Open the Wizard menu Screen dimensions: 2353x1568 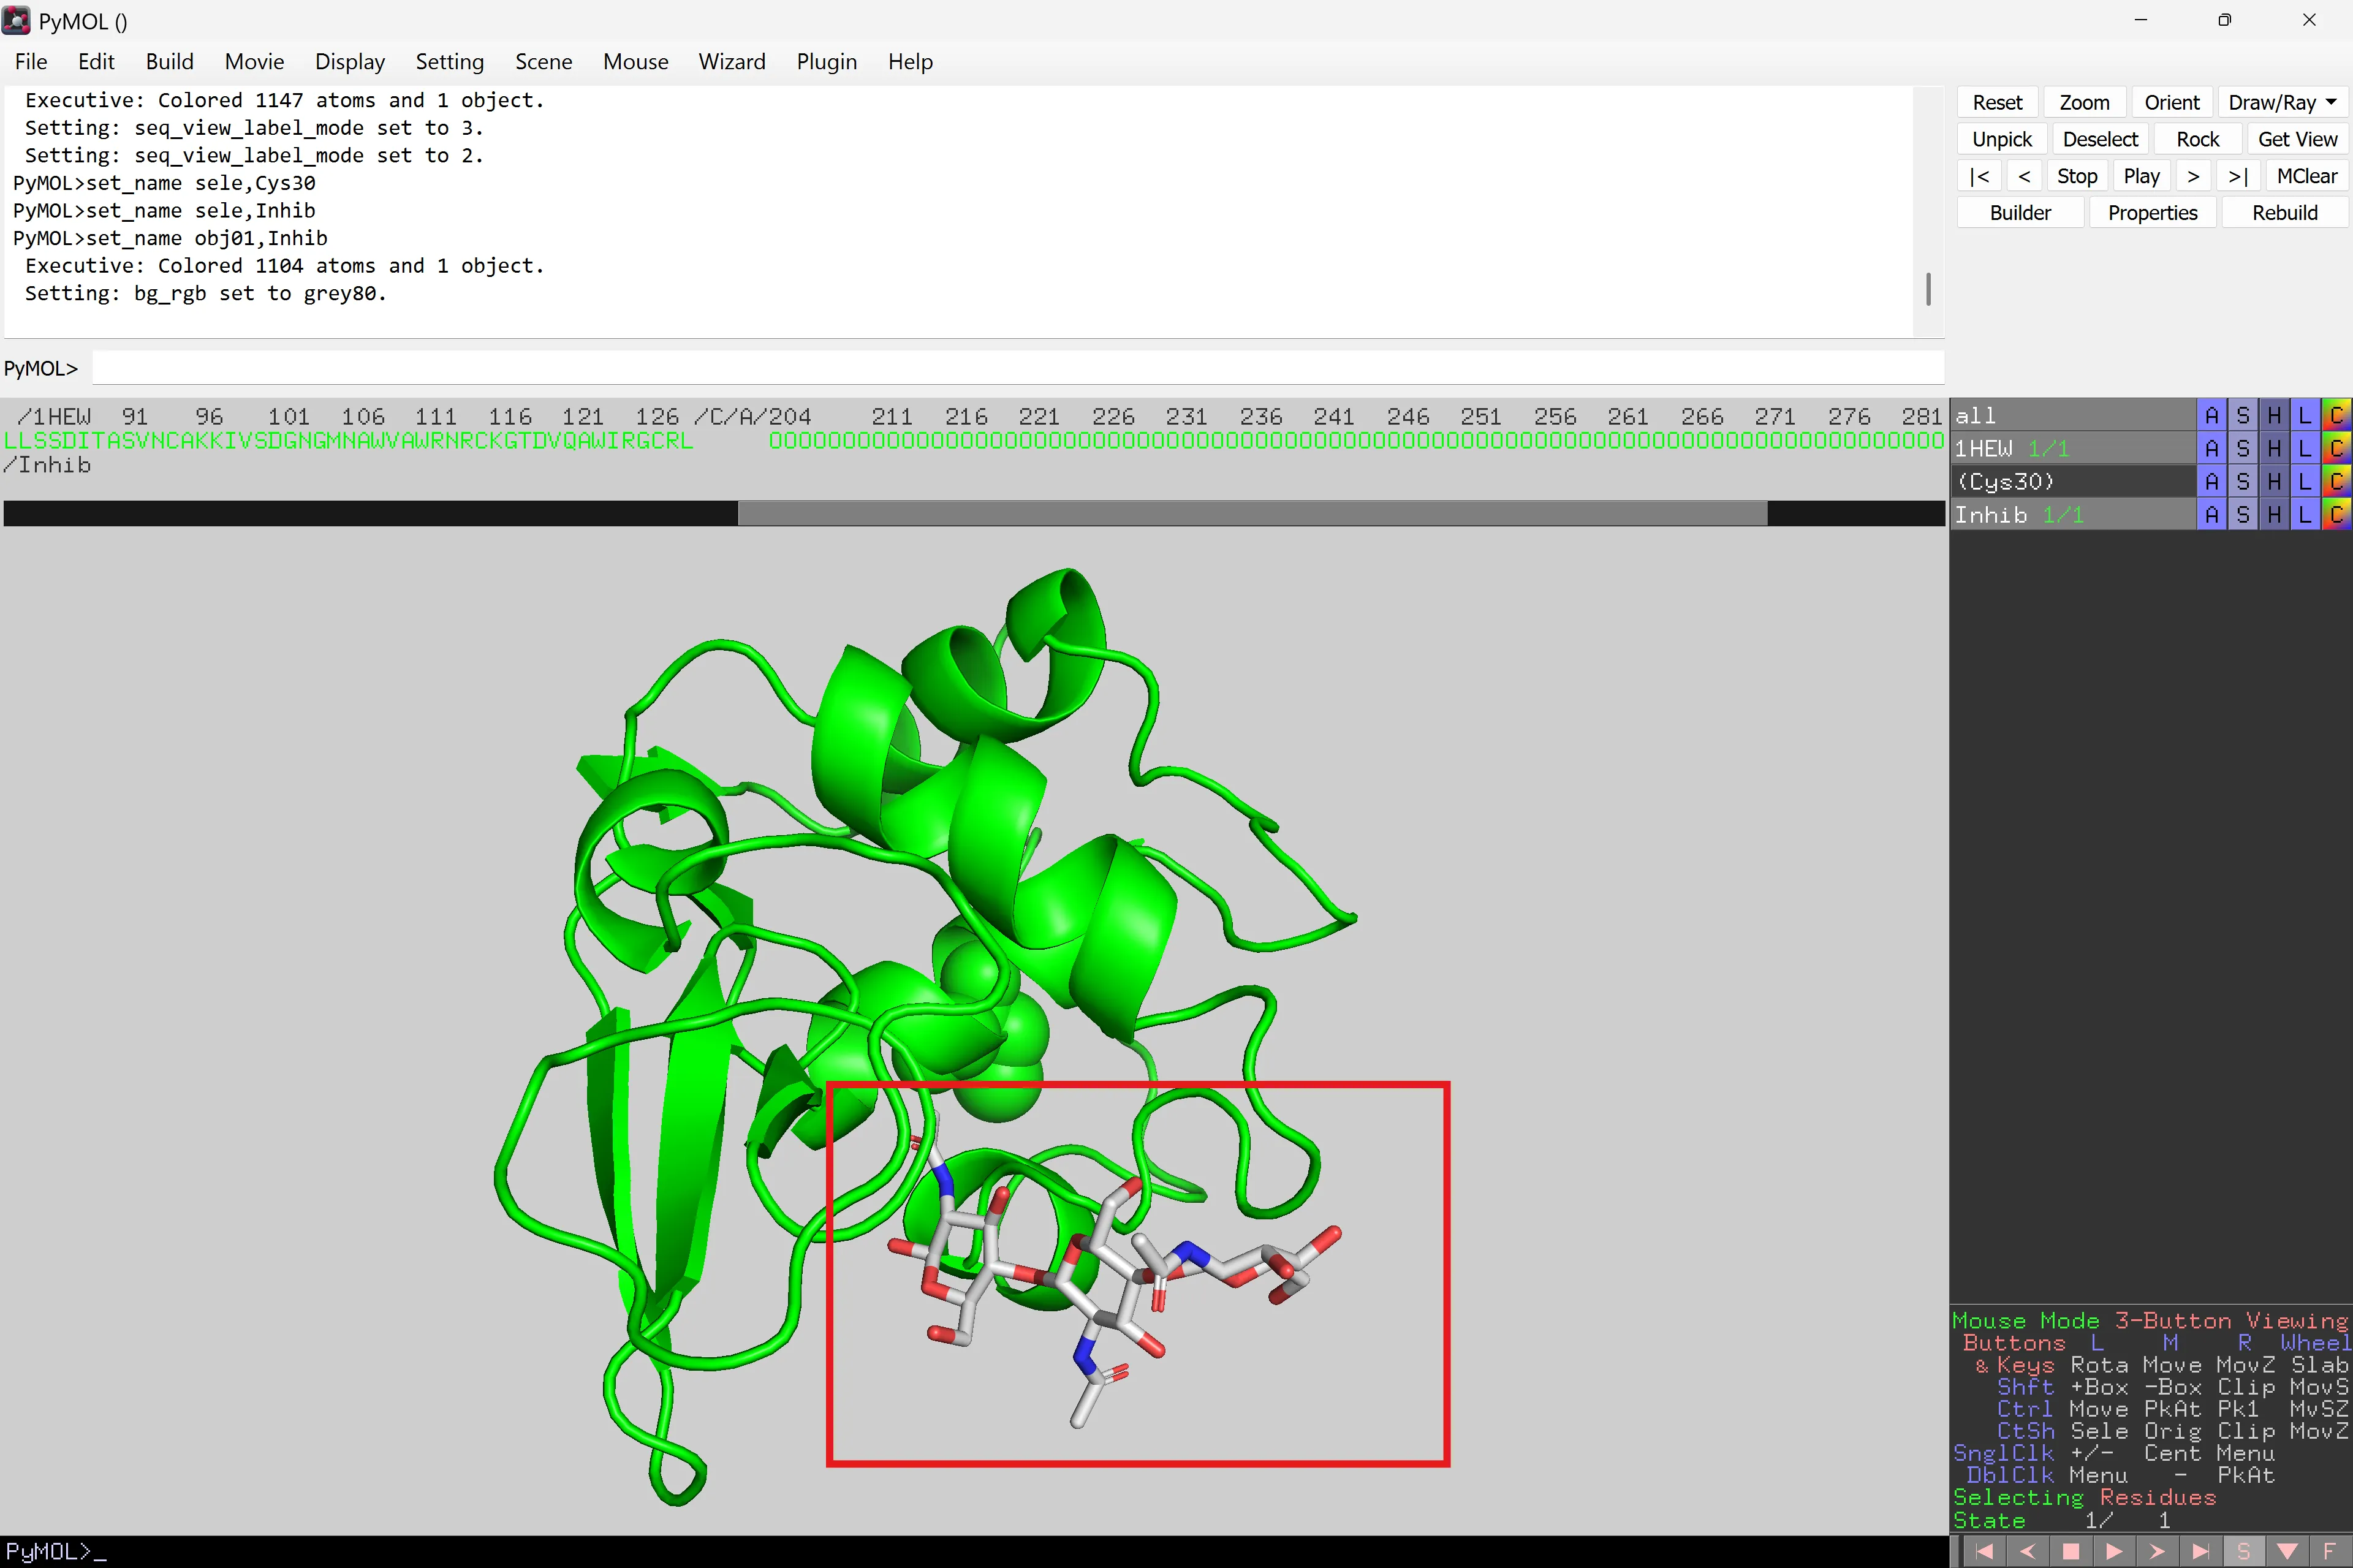pos(731,62)
